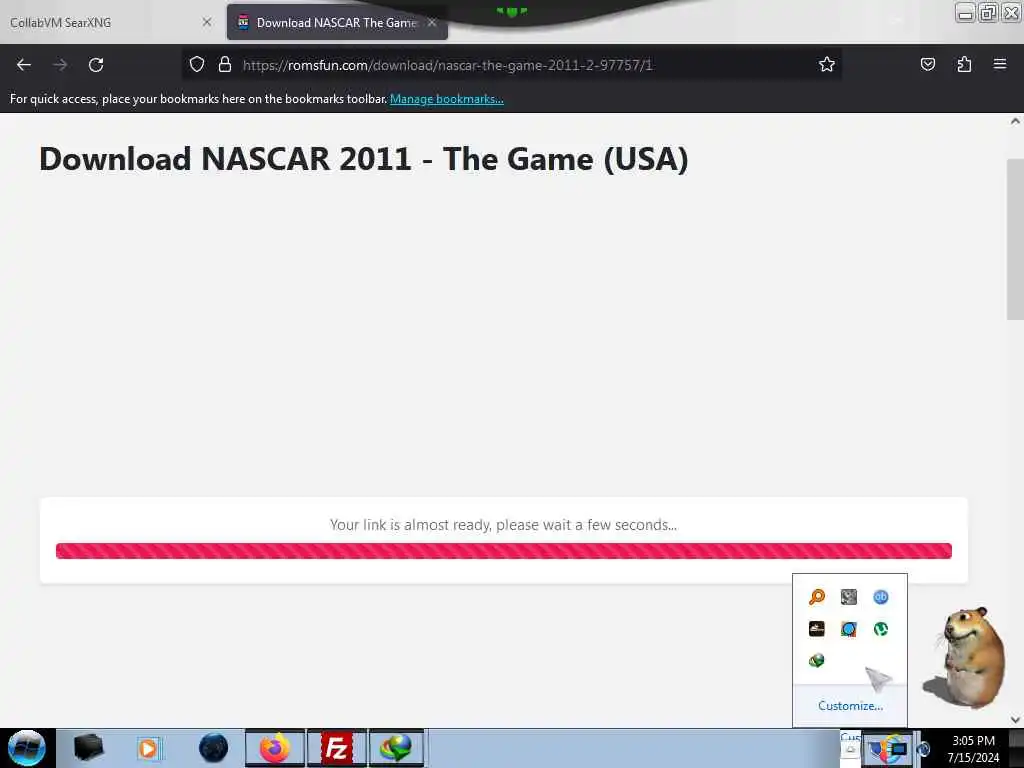View site security padlock information

(225, 64)
